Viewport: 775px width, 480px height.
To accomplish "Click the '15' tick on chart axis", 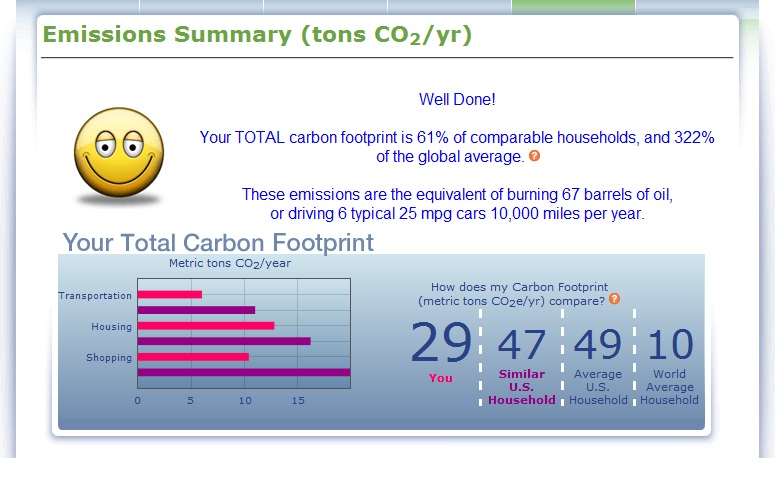I will pyautogui.click(x=298, y=400).
